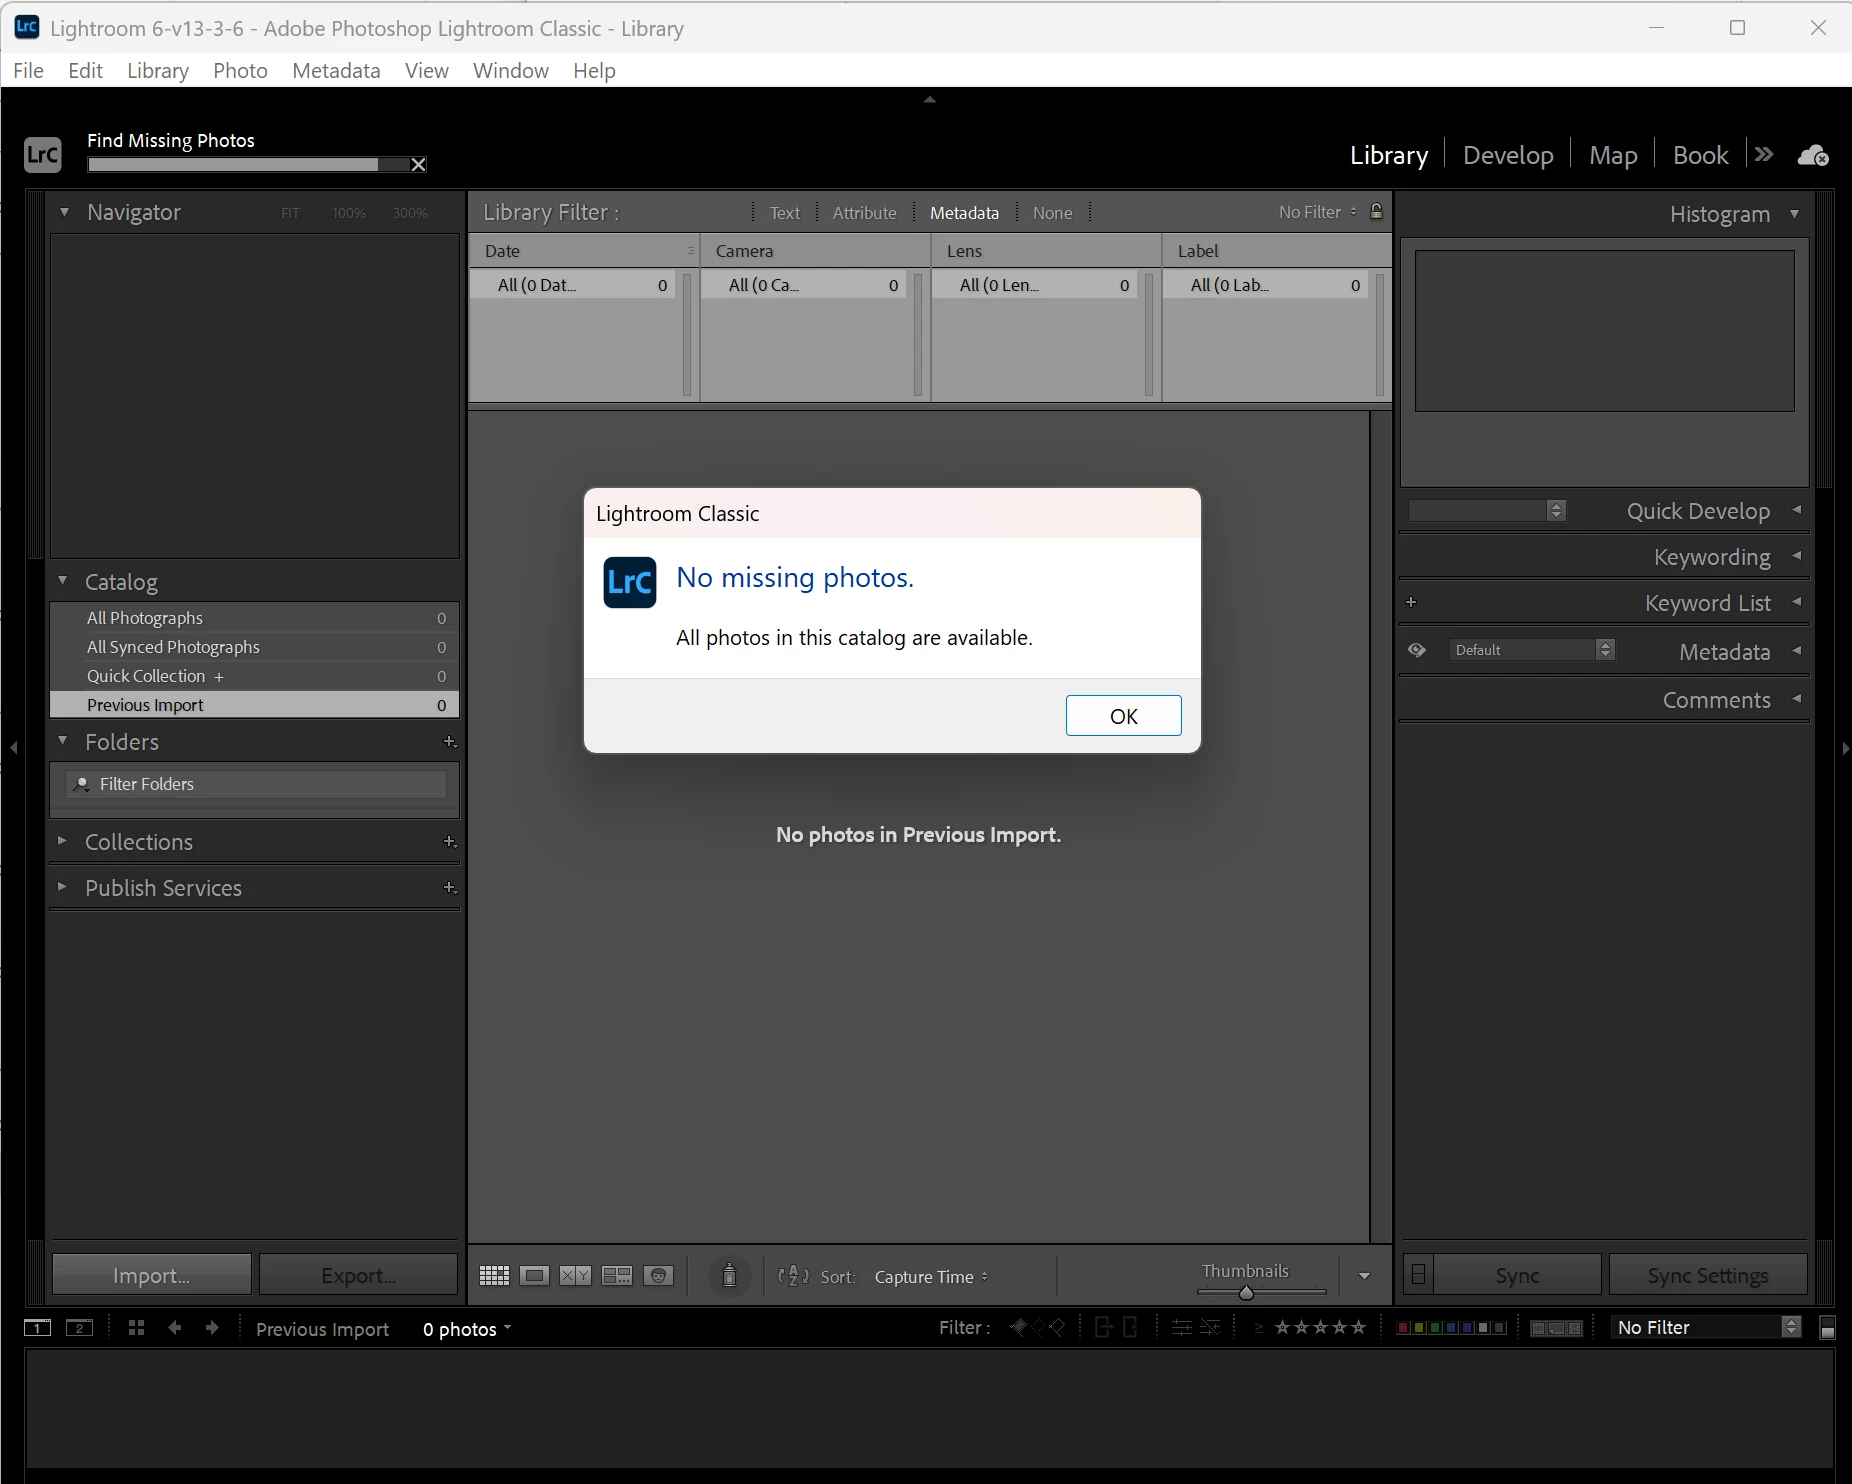Filter by green color label swatch
The width and height of the screenshot is (1852, 1484).
(x=1435, y=1328)
